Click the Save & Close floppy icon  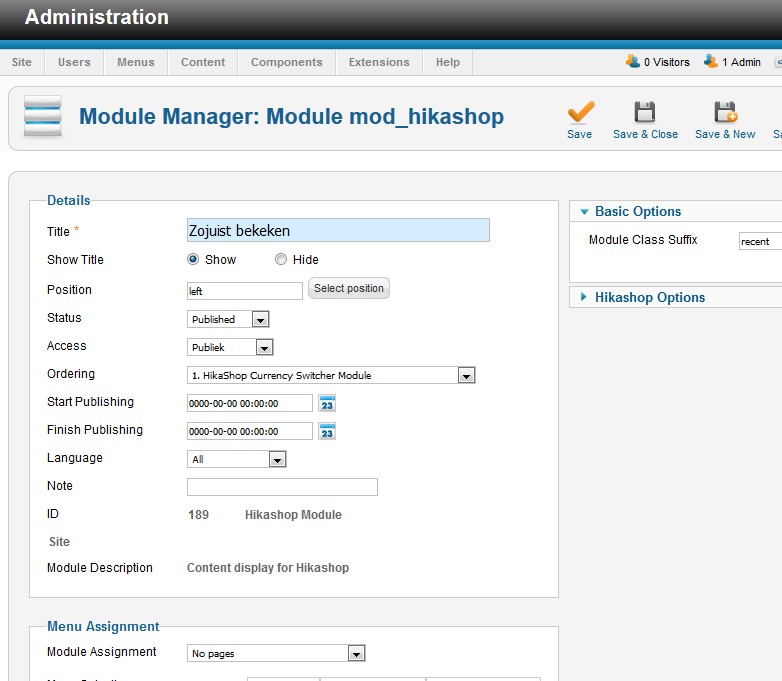pos(645,111)
